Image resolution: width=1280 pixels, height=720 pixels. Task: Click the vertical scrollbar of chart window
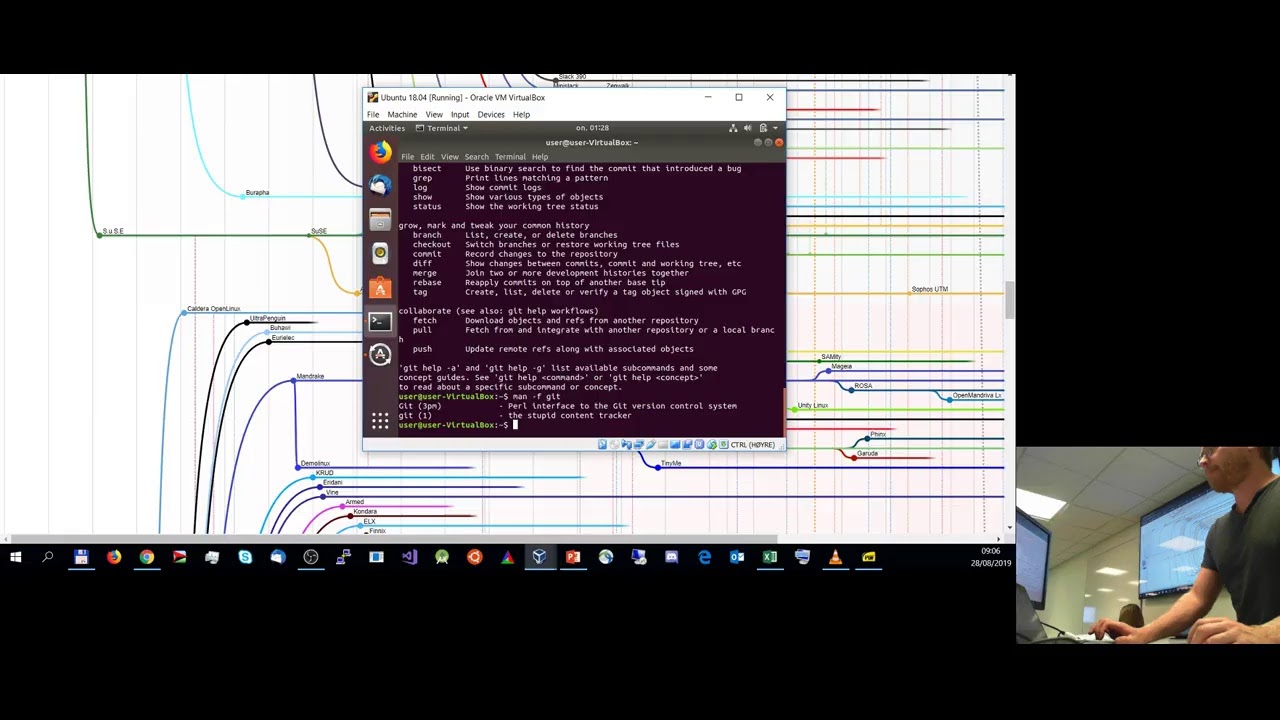click(1010, 298)
